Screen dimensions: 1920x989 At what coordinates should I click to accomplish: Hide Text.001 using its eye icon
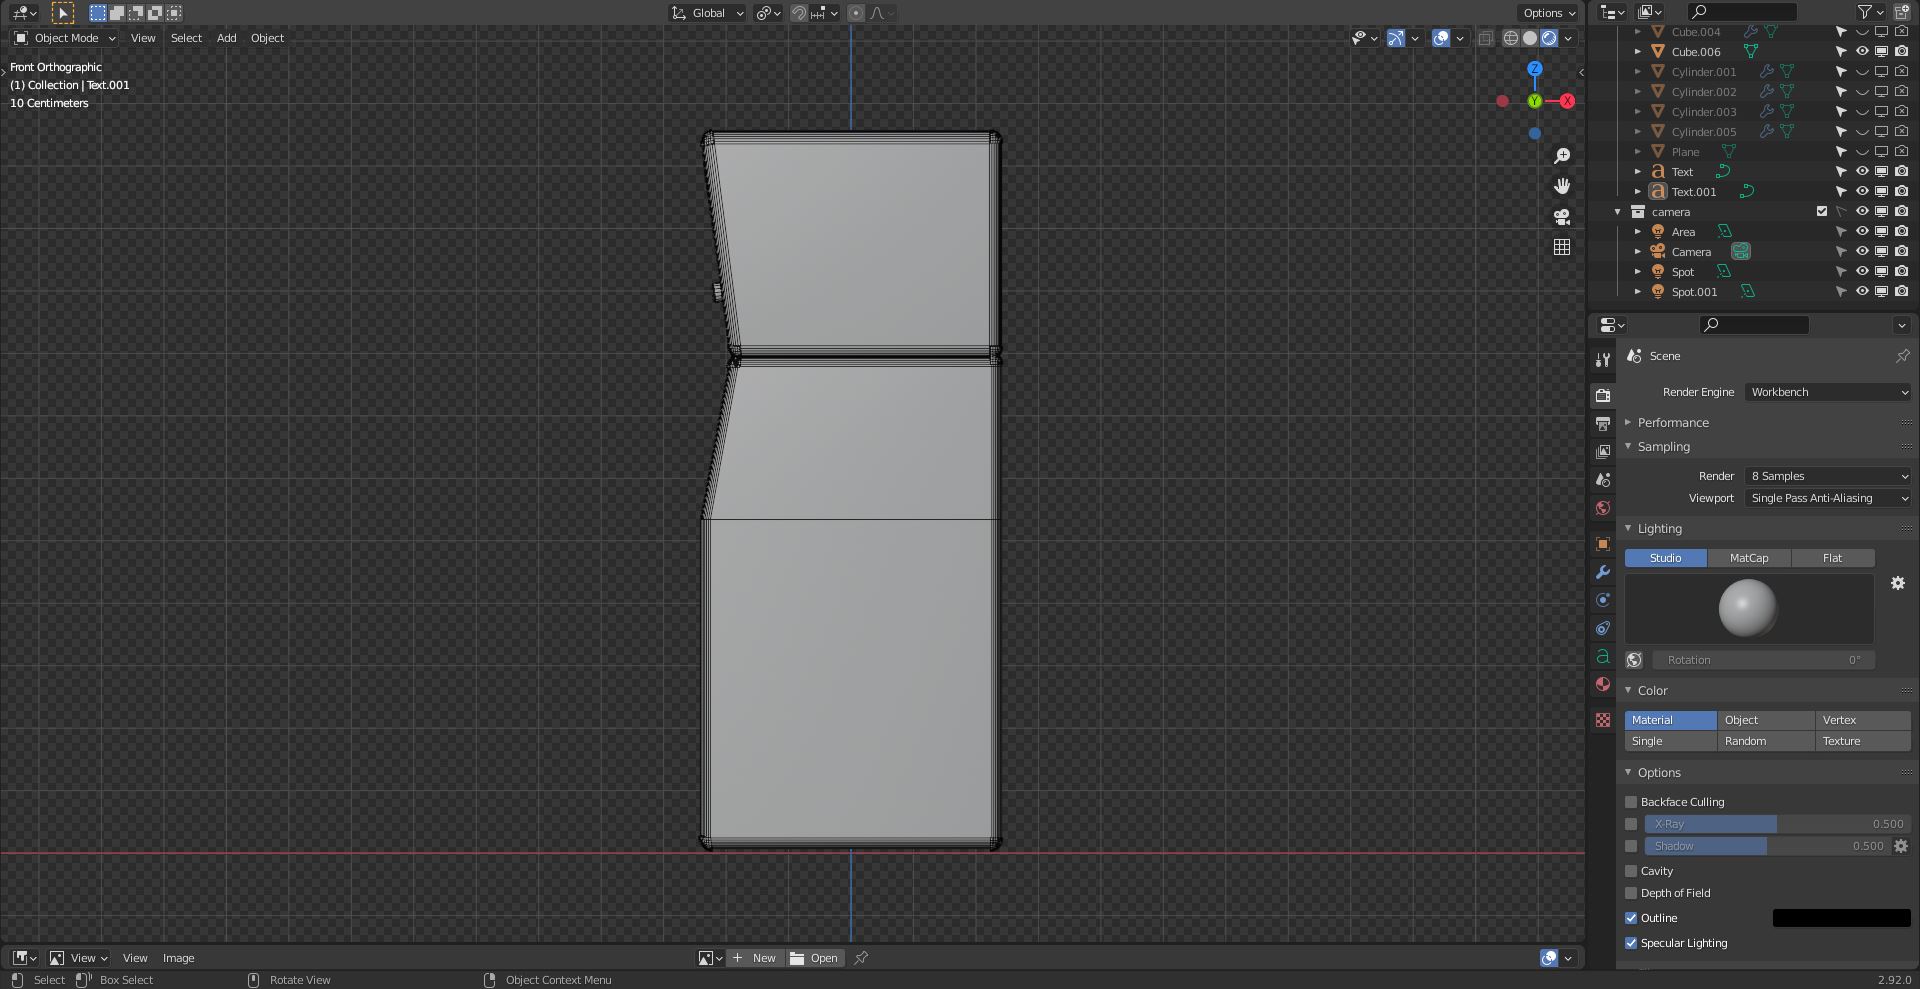pos(1862,192)
